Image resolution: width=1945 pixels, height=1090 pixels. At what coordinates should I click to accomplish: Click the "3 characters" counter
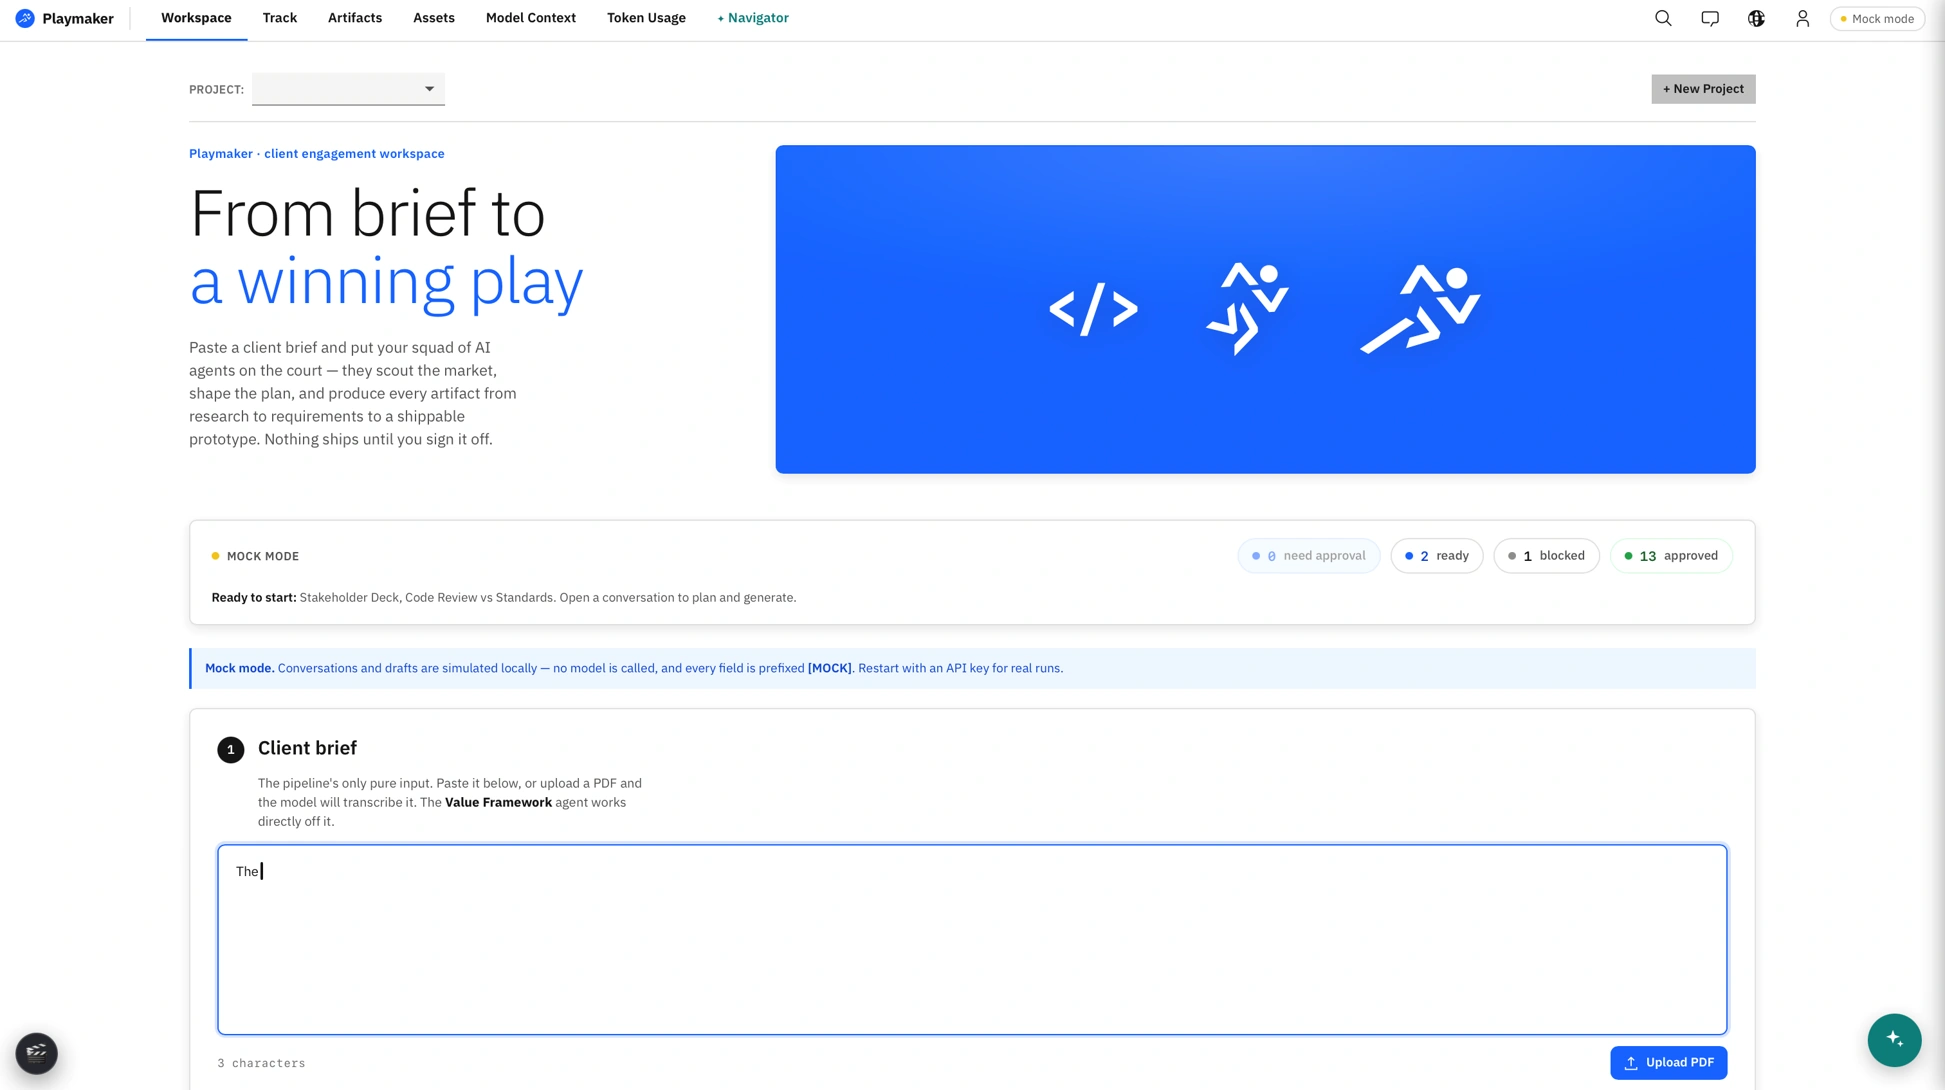click(261, 1063)
